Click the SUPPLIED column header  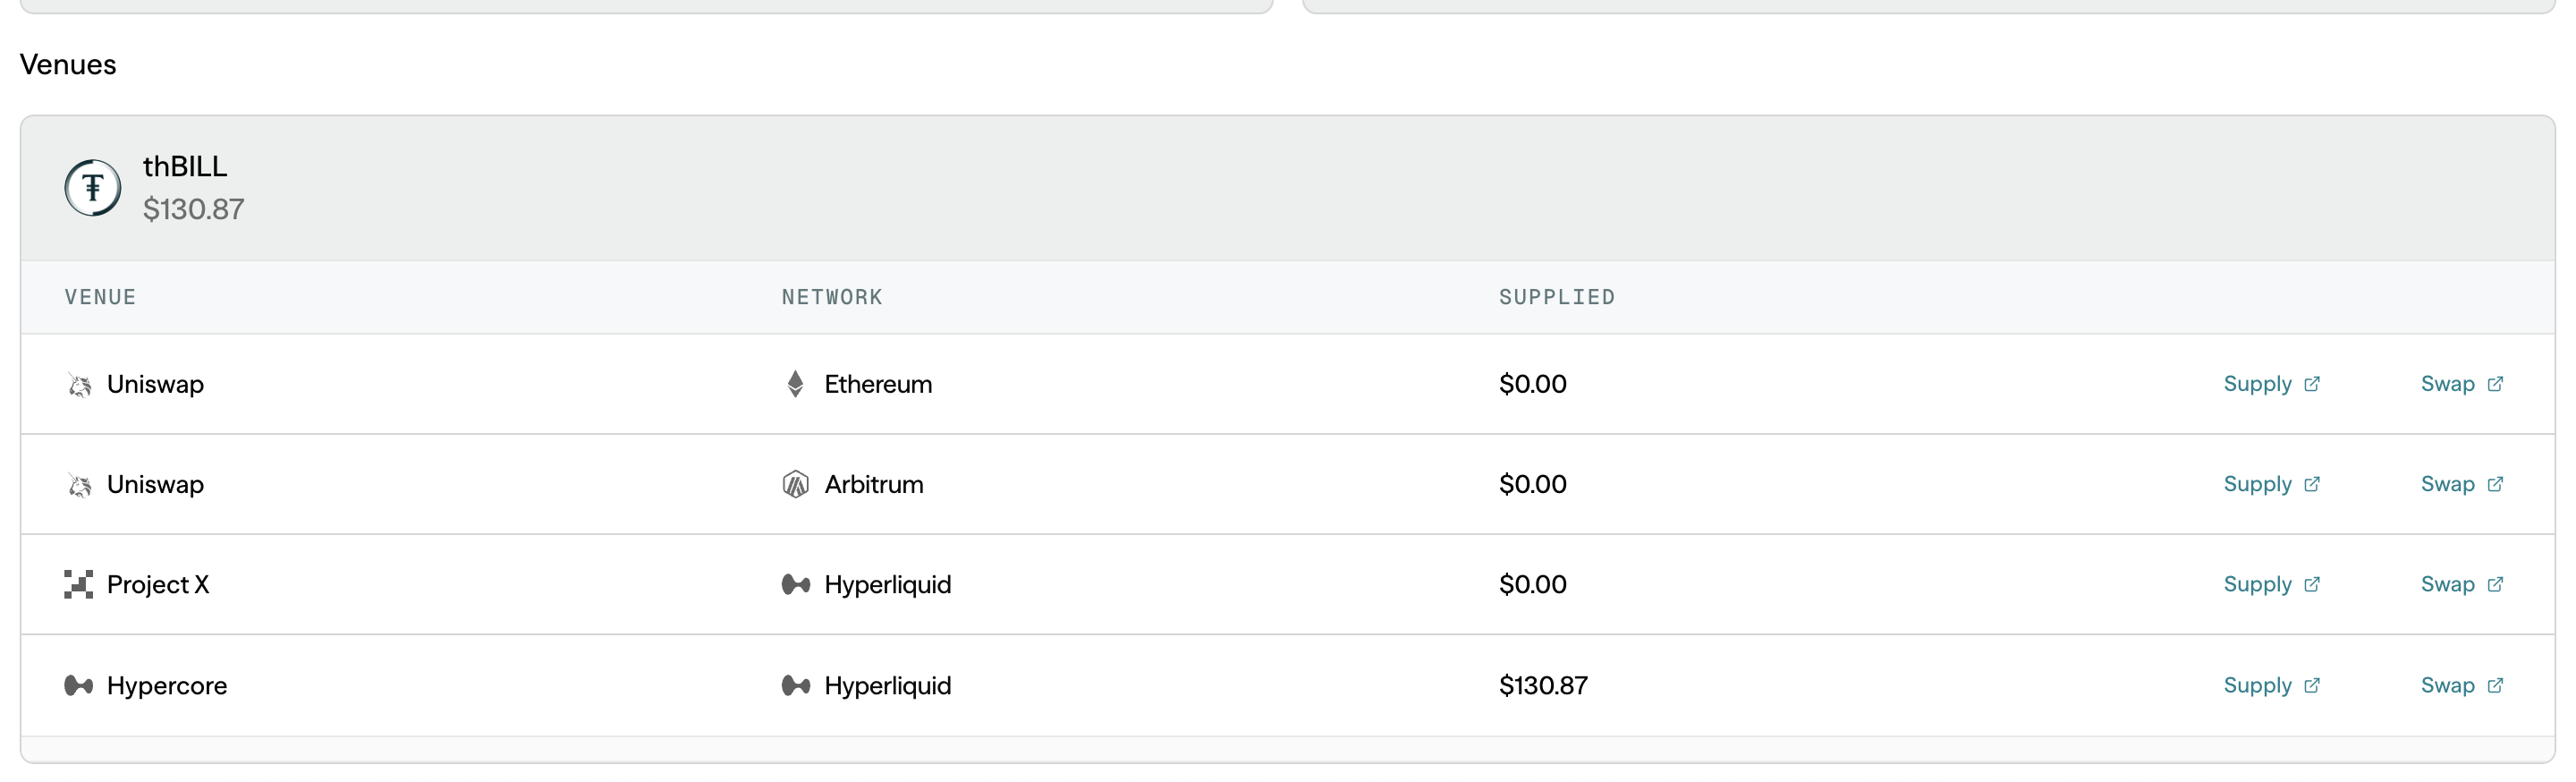click(x=1556, y=297)
